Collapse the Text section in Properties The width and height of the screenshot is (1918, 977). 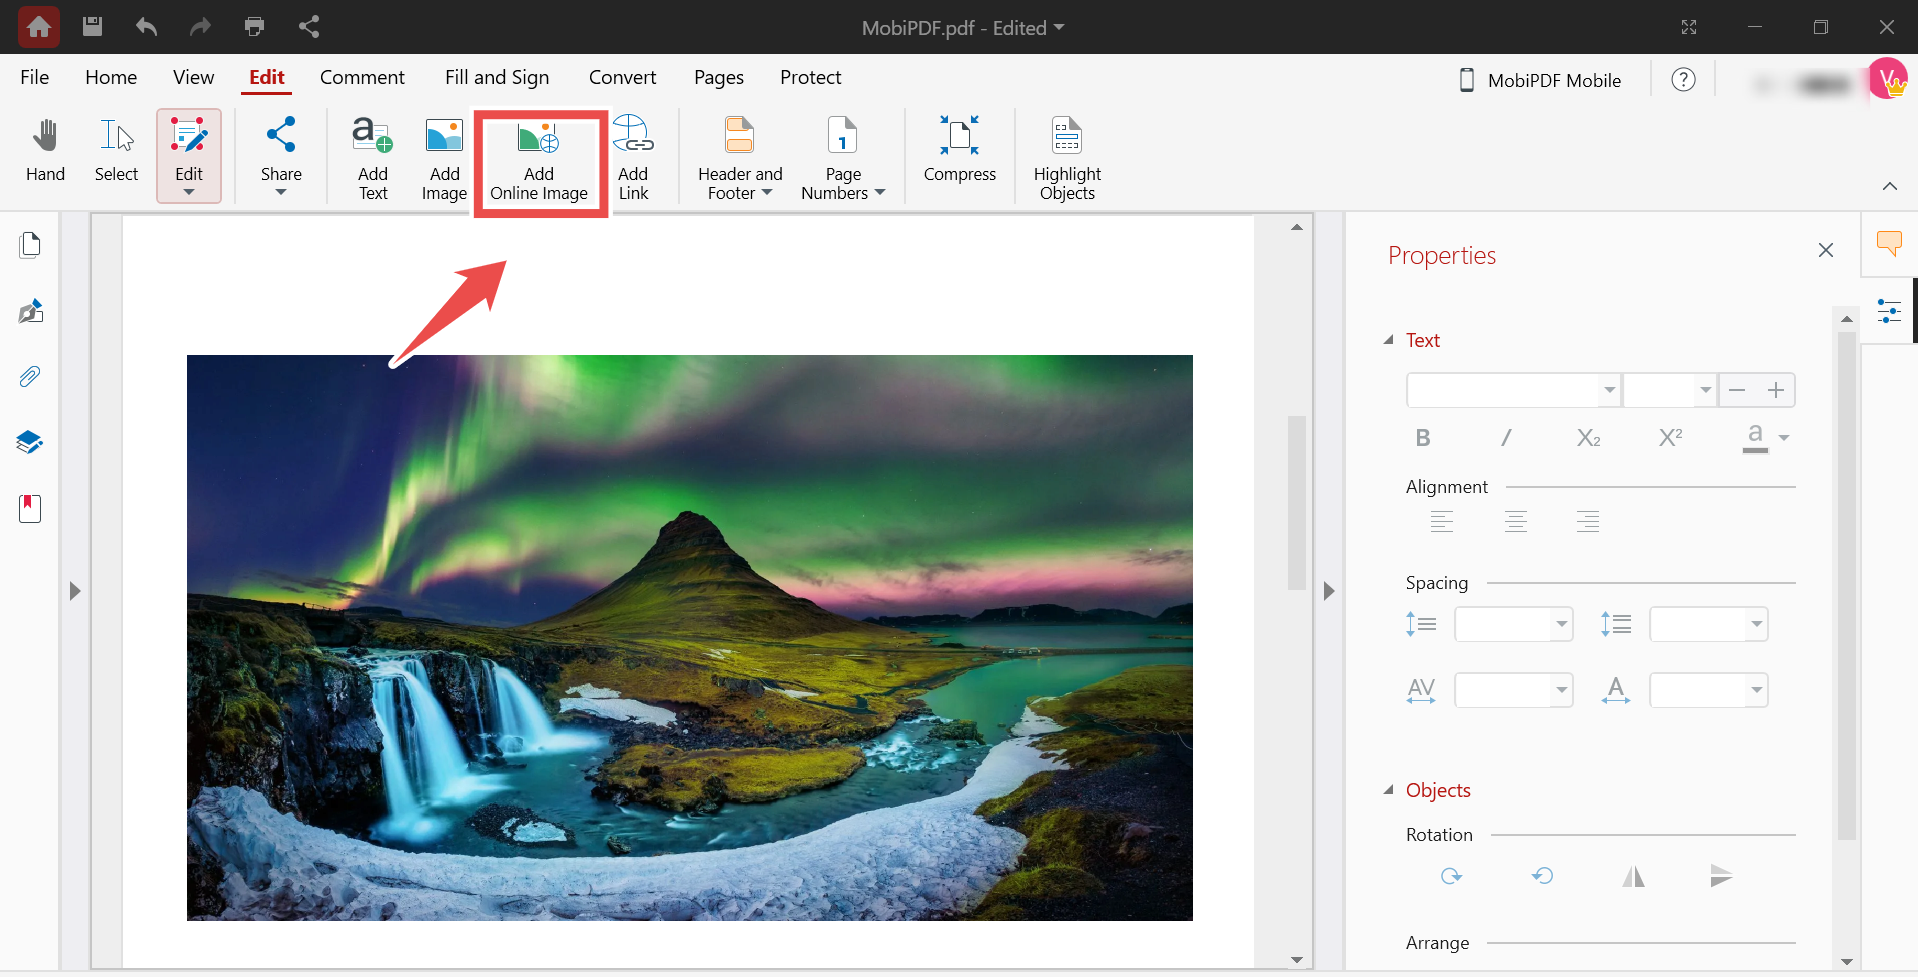1389,340
